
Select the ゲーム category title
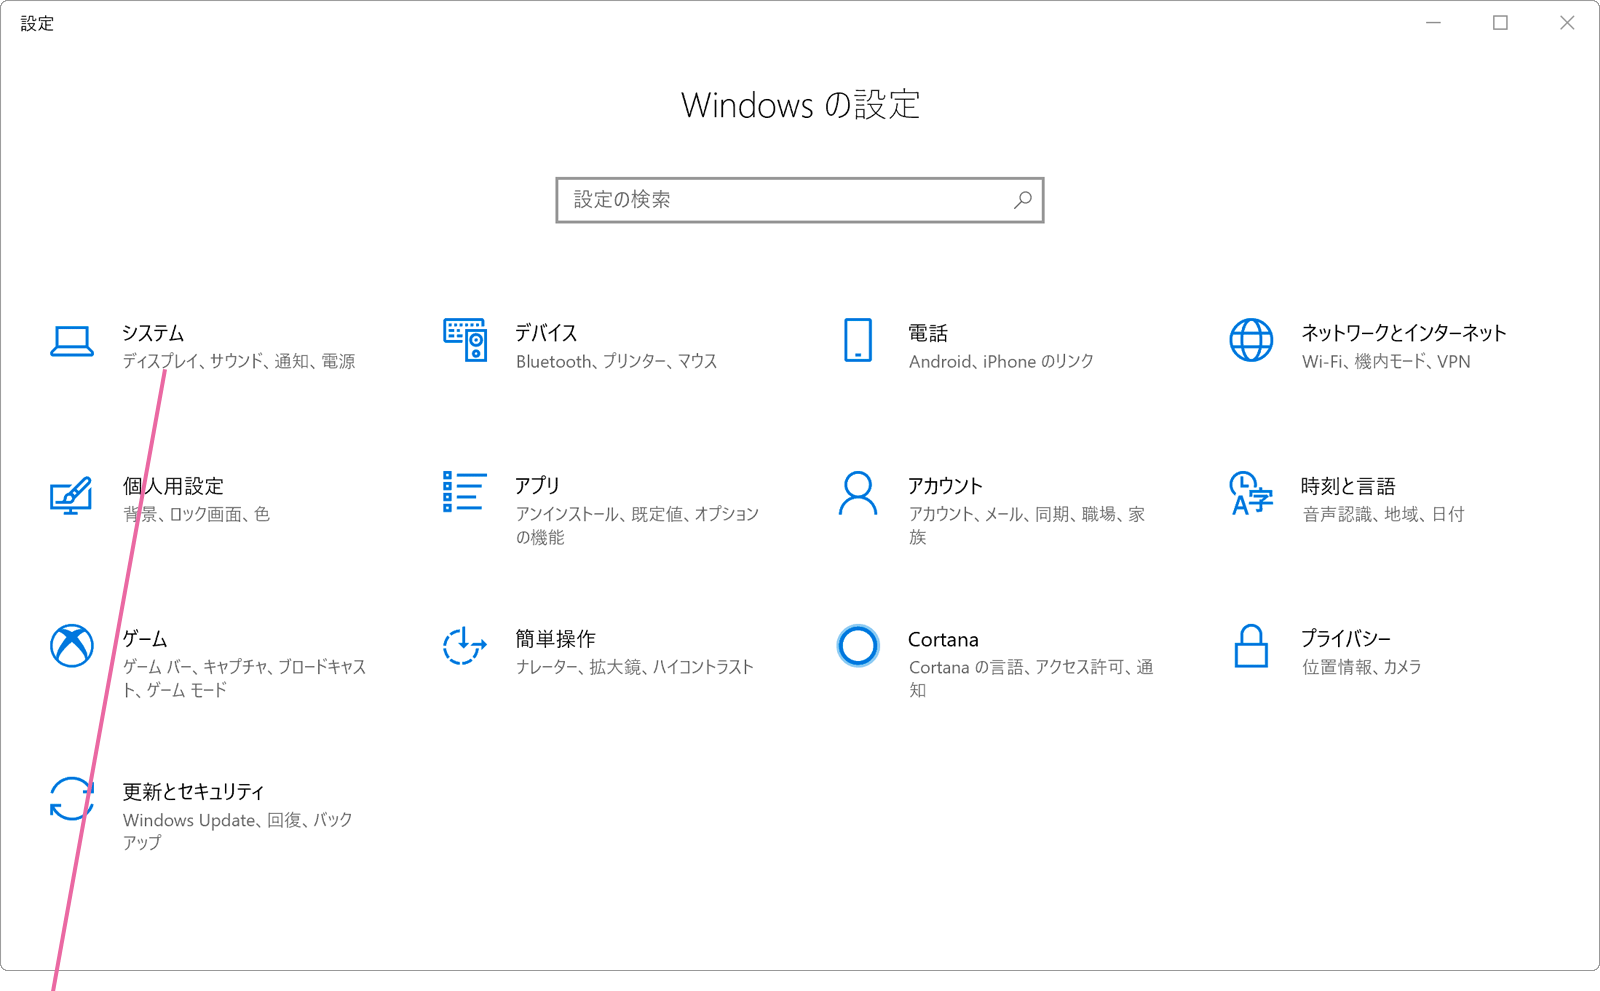(145, 639)
